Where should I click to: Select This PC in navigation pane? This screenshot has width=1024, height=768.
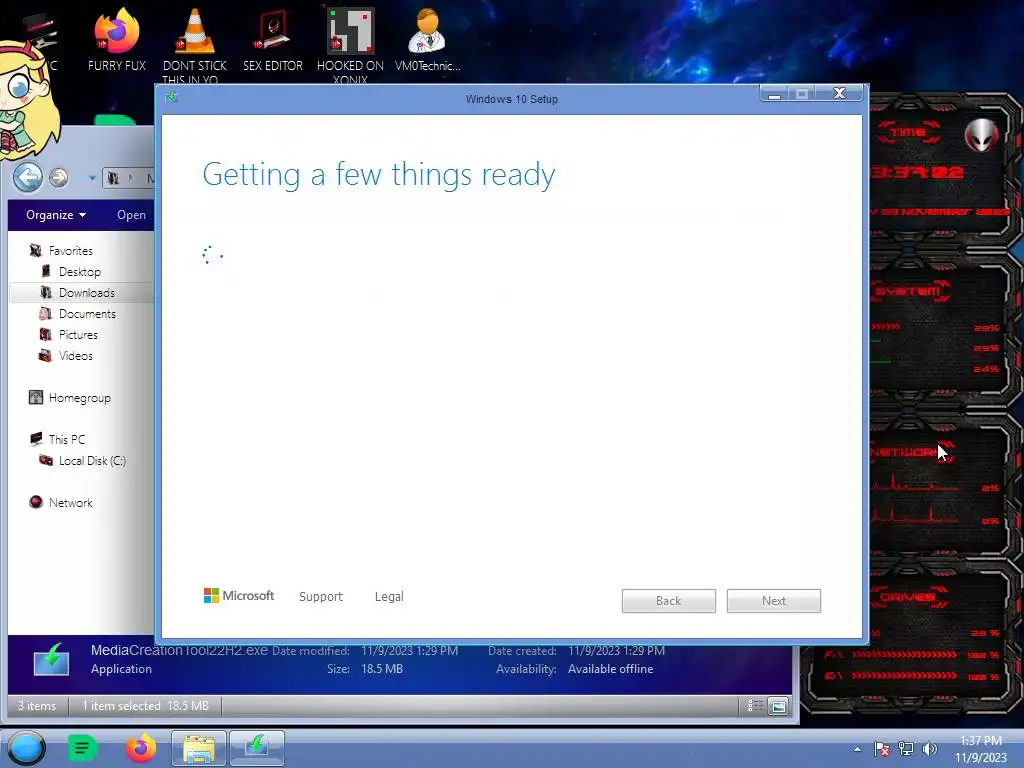(x=67, y=440)
